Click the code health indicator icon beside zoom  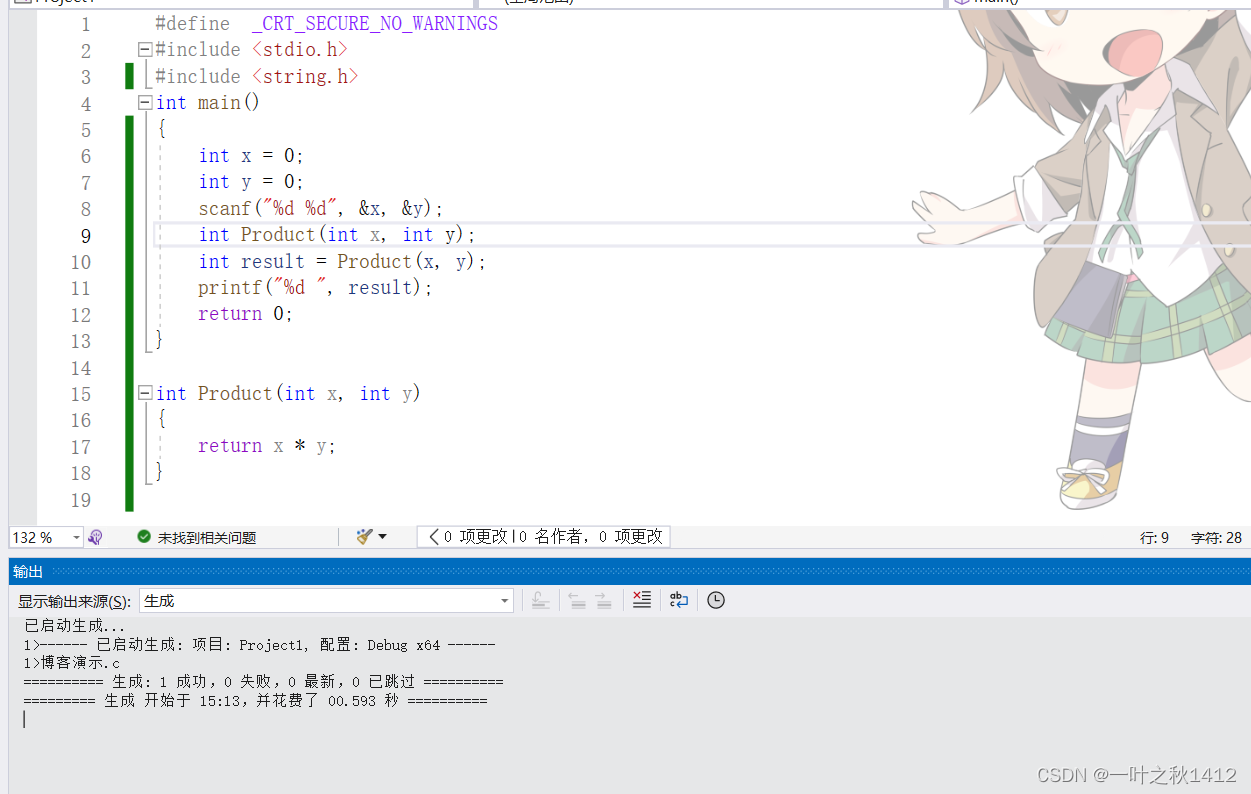point(96,537)
